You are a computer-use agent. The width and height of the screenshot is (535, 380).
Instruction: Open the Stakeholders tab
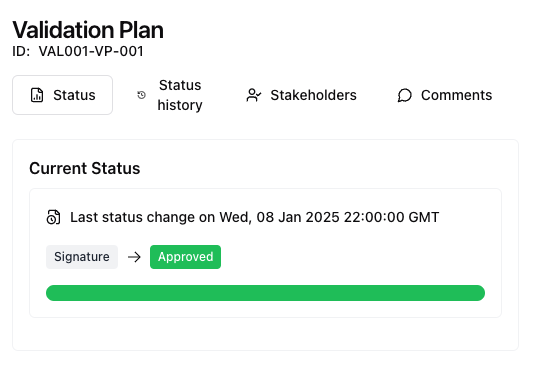pyautogui.click(x=301, y=95)
